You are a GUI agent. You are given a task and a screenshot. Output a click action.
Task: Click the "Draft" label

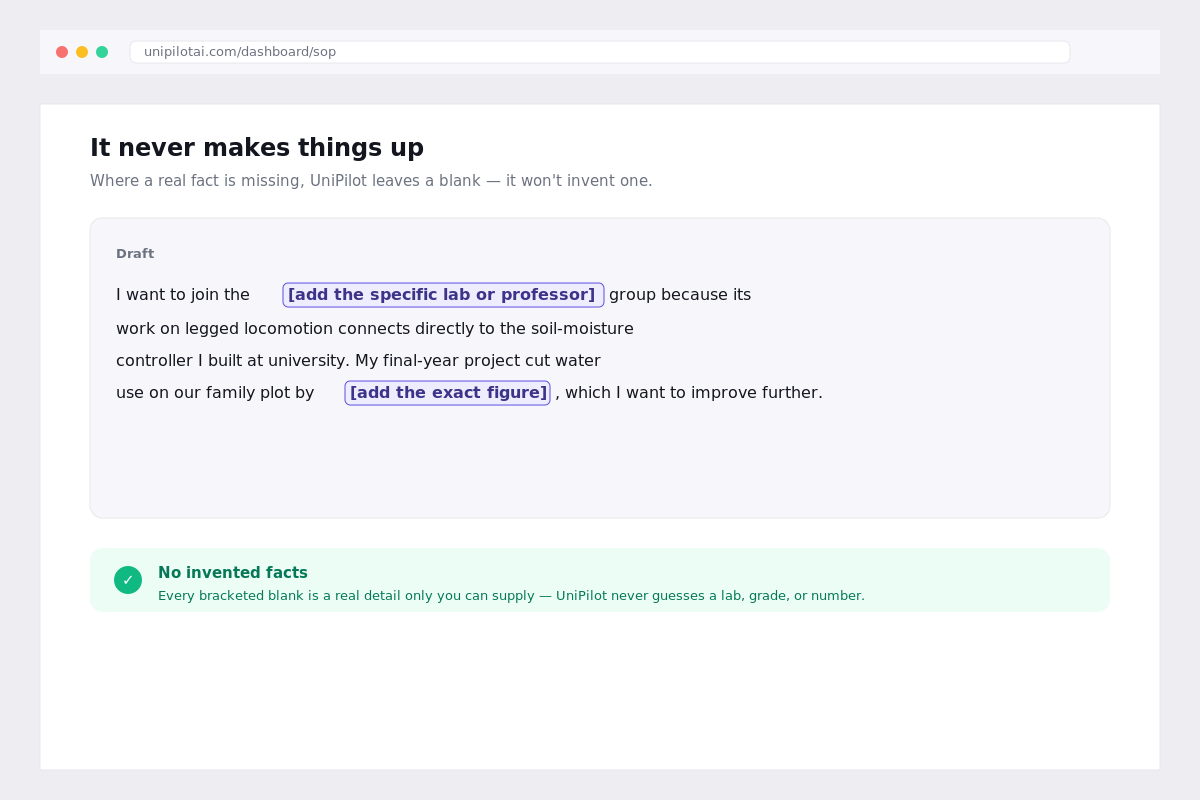135,254
